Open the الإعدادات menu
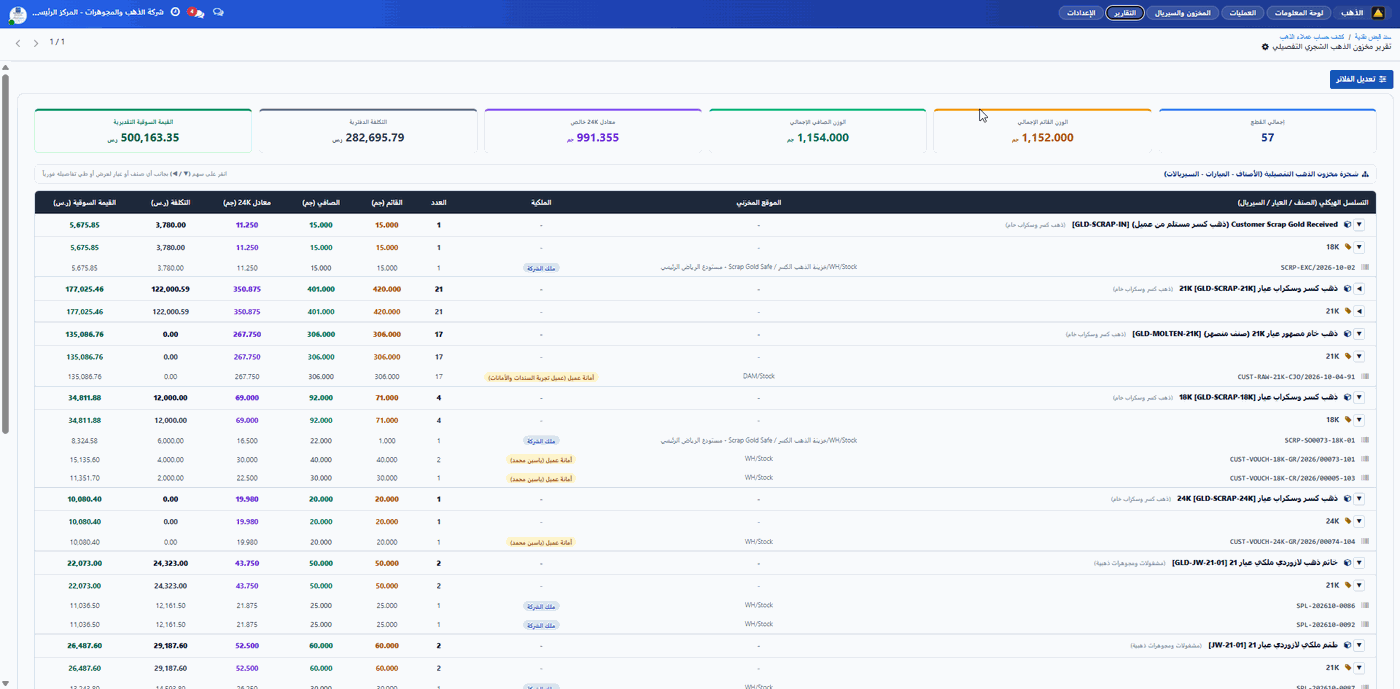This screenshot has width=1400, height=689. coord(1080,13)
